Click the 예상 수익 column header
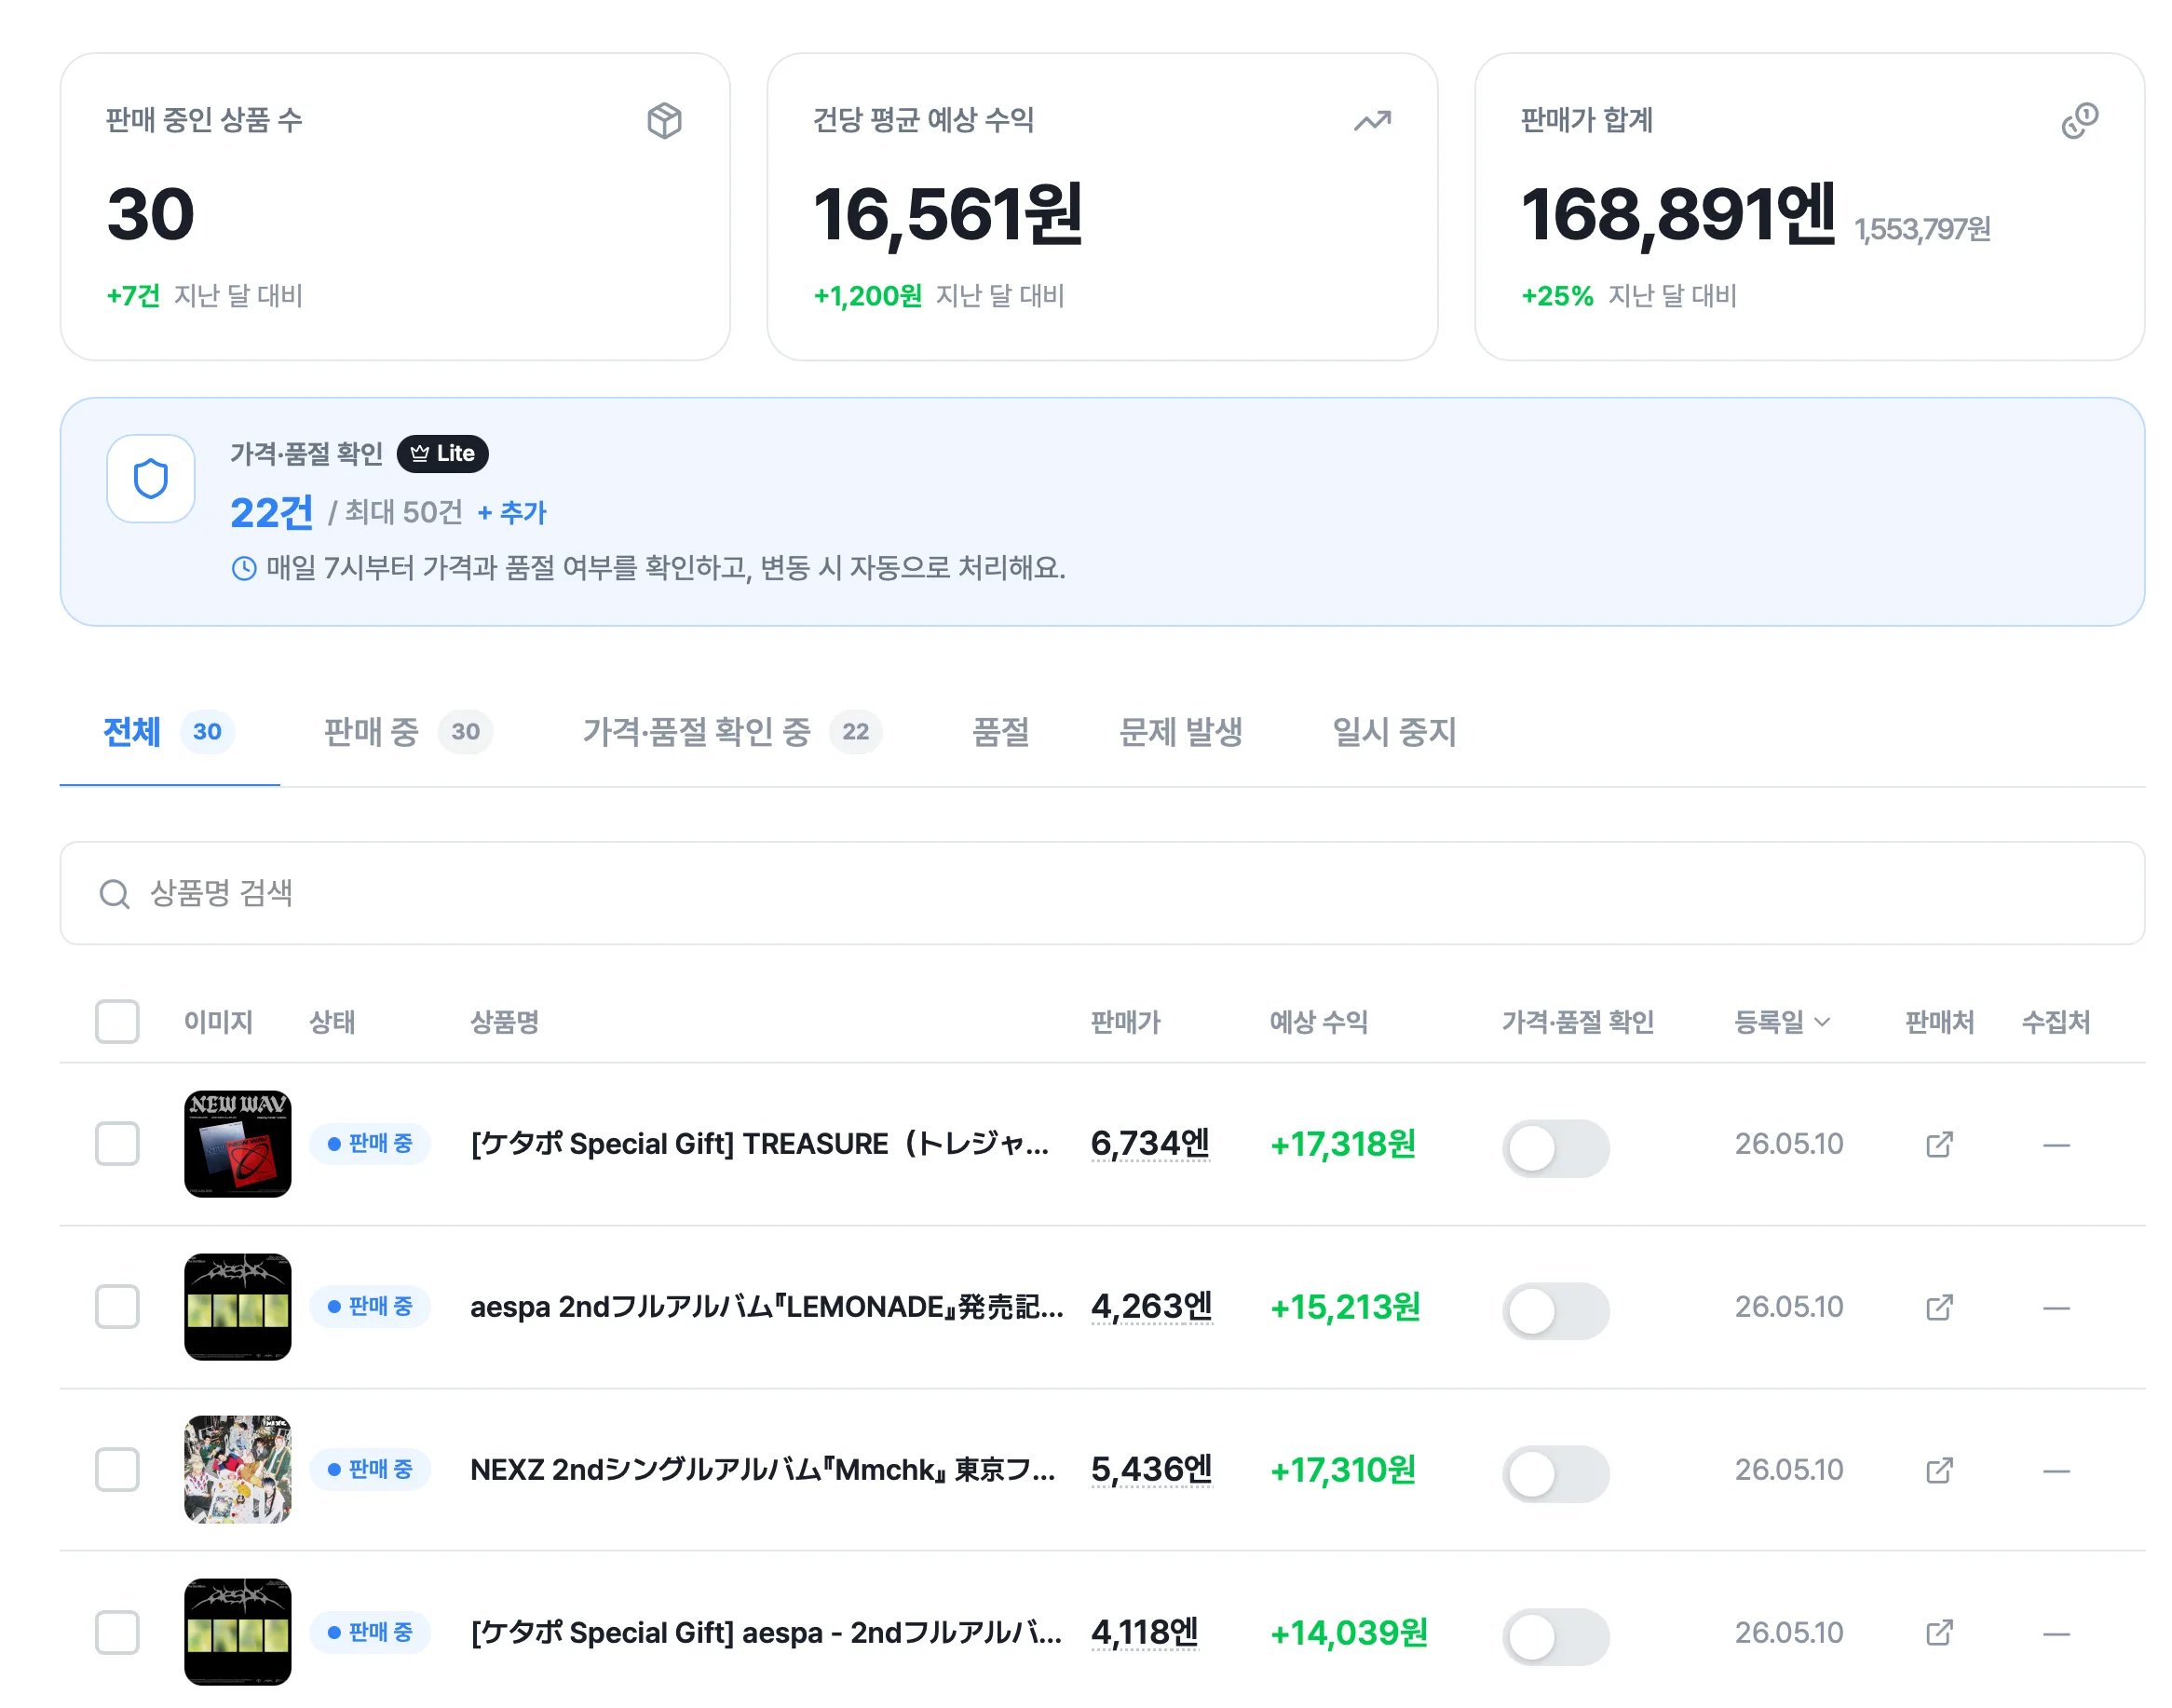The image size is (2172, 1708). click(1319, 1023)
